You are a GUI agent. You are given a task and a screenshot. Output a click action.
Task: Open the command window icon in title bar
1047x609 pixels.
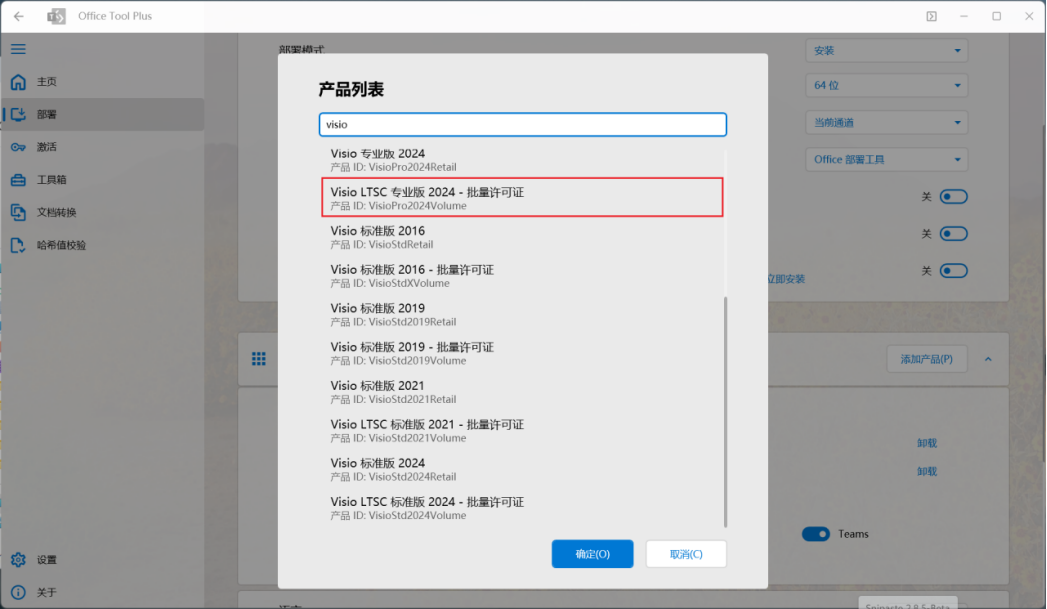(931, 16)
